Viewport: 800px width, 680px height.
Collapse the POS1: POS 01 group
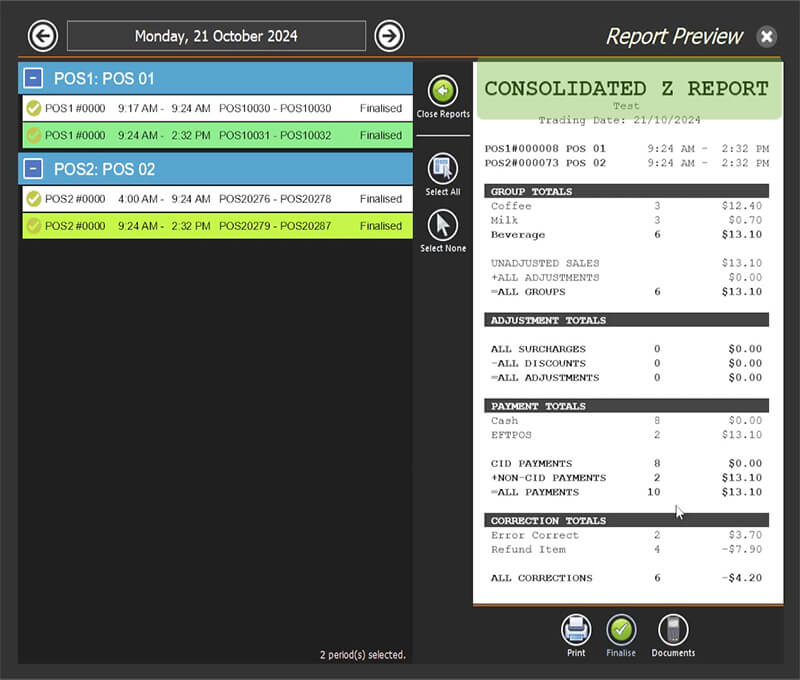tap(33, 77)
